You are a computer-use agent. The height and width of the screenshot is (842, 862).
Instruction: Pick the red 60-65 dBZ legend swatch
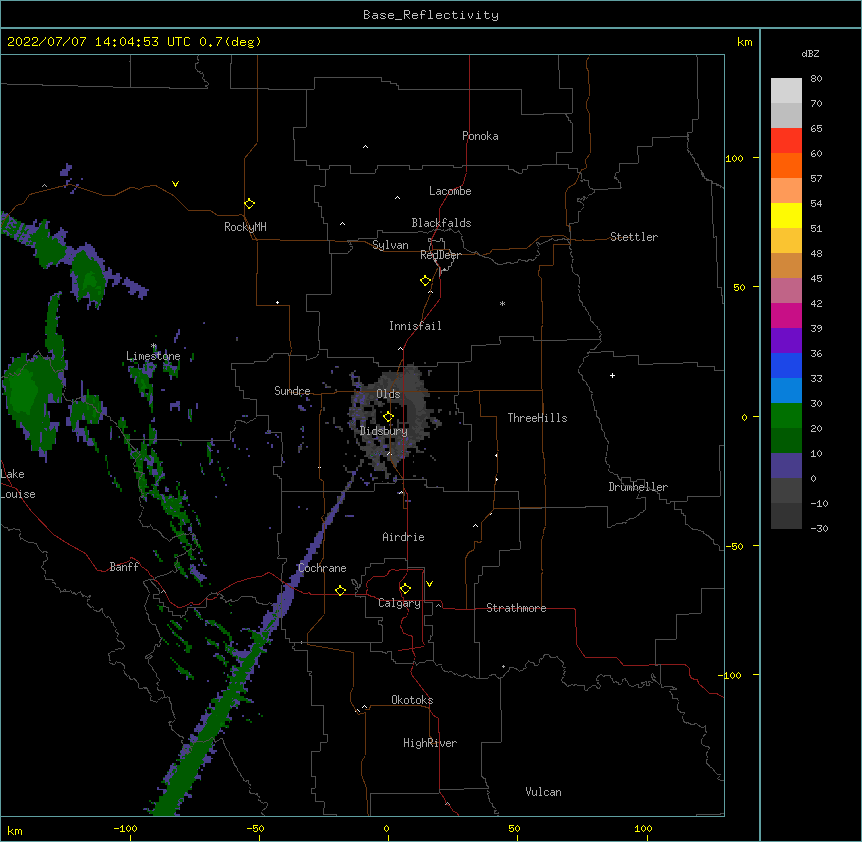[x=786, y=140]
